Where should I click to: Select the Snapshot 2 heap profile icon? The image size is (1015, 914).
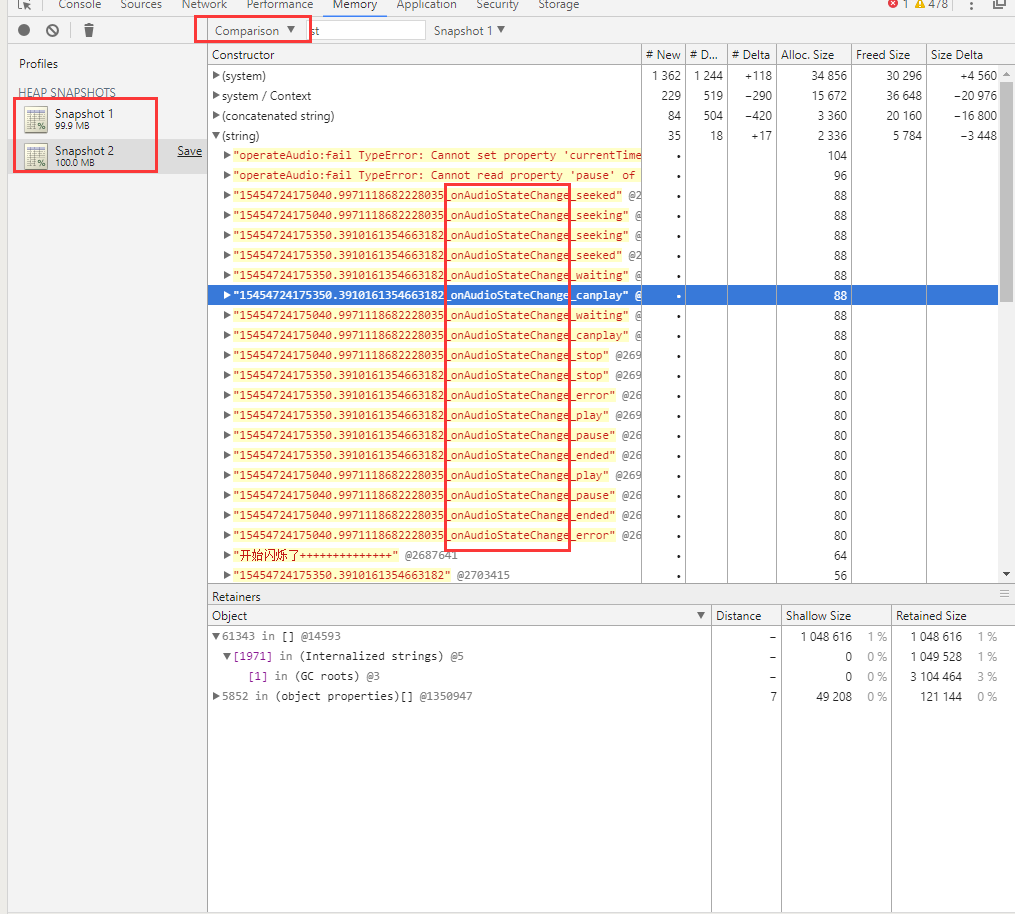pos(36,156)
